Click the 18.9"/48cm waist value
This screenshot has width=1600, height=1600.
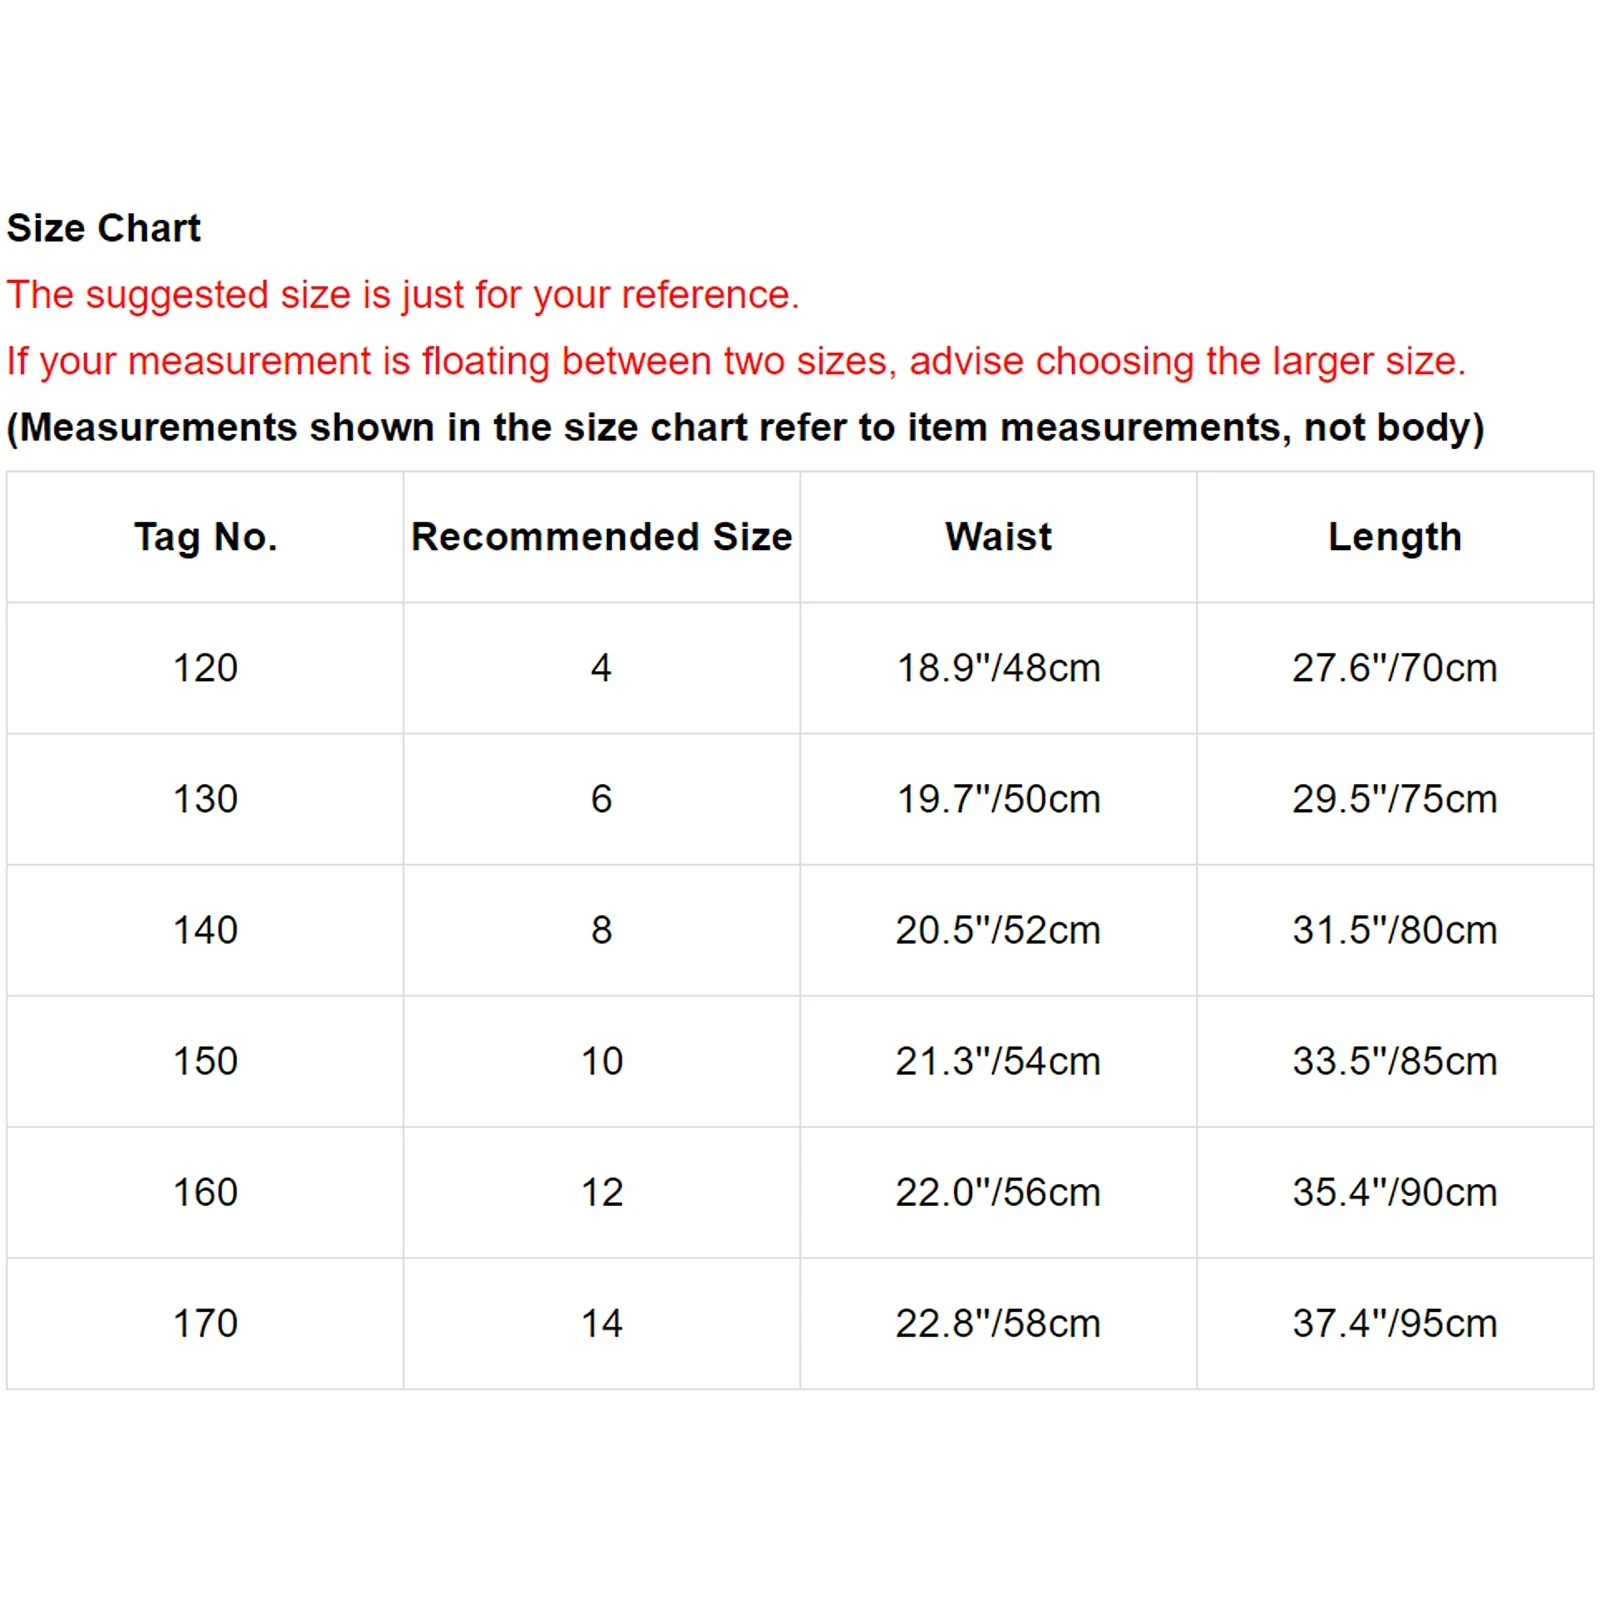tap(998, 668)
